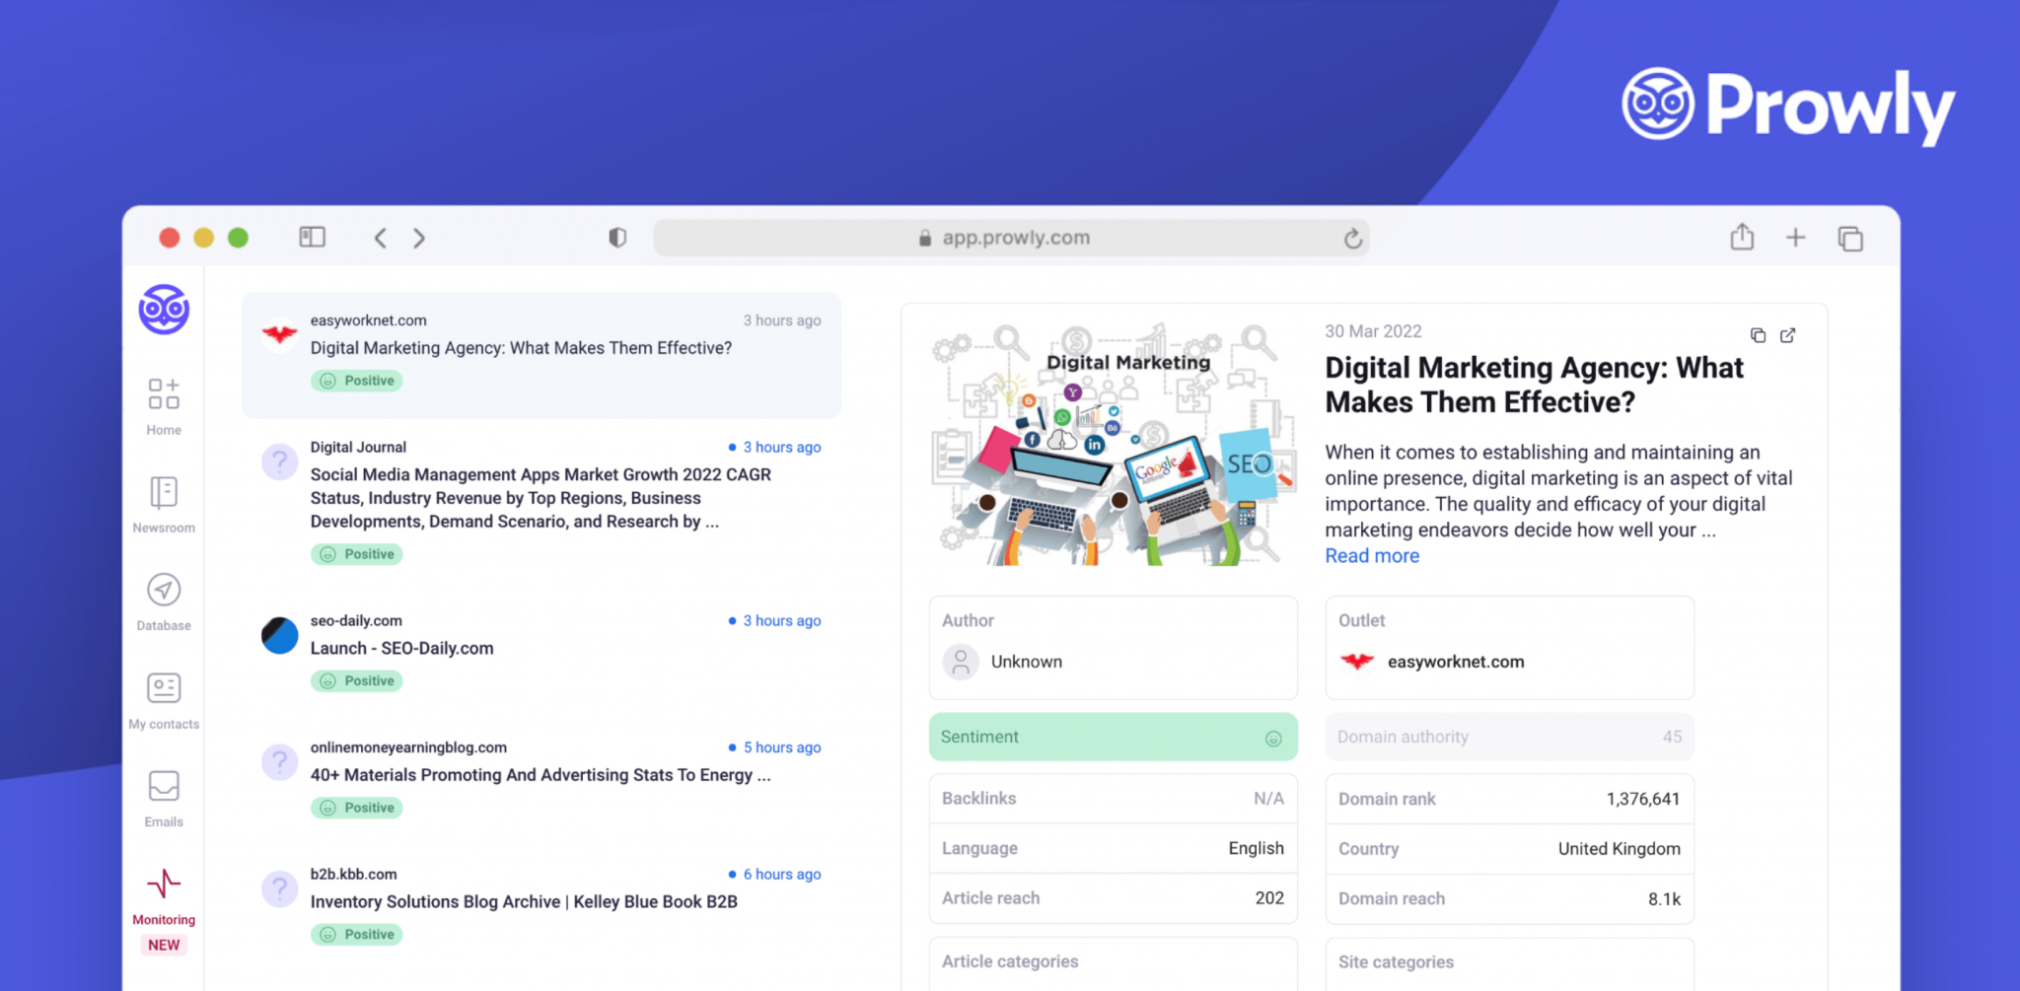Click the Positive badge on the easyworknet.com mention

pyautogui.click(x=356, y=380)
